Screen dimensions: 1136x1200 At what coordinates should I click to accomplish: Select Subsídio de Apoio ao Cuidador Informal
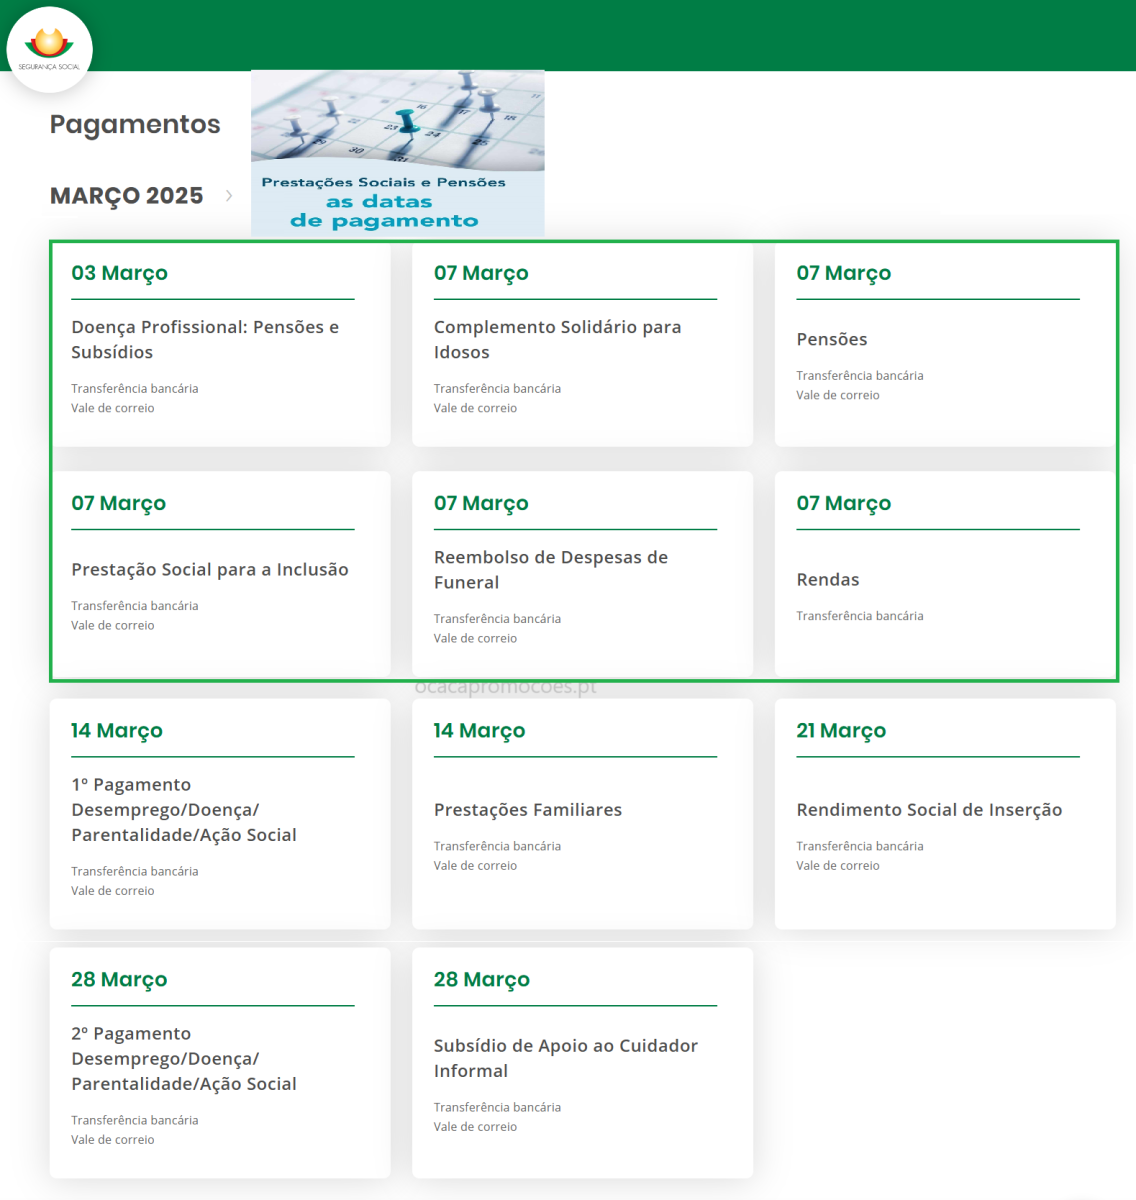(x=565, y=1058)
